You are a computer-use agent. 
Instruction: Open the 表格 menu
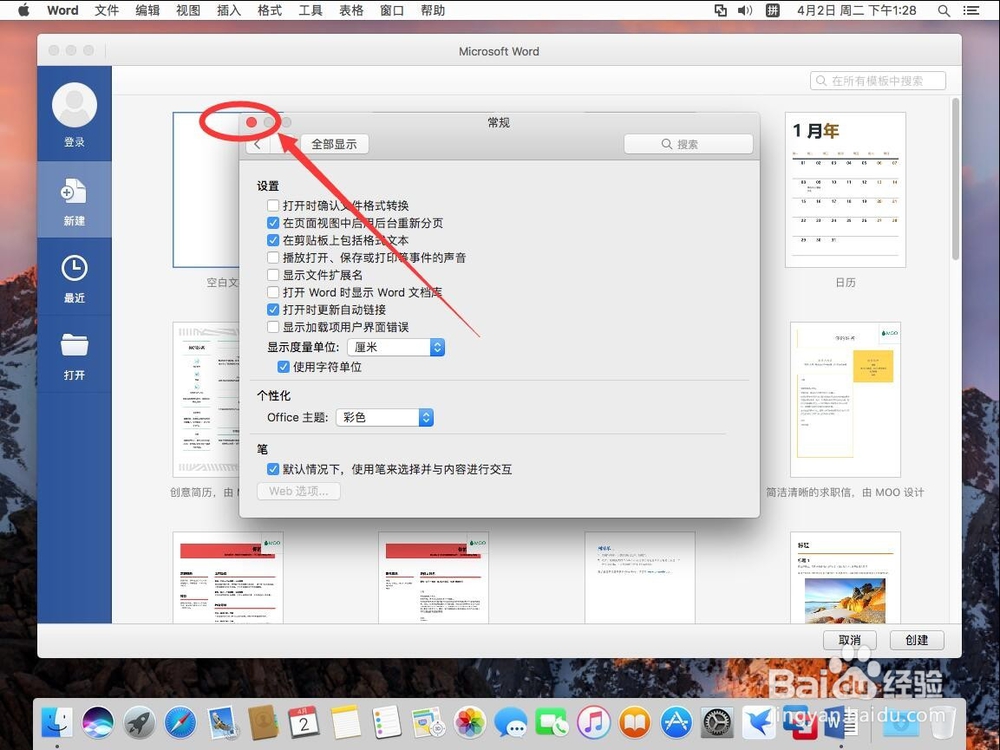point(351,10)
